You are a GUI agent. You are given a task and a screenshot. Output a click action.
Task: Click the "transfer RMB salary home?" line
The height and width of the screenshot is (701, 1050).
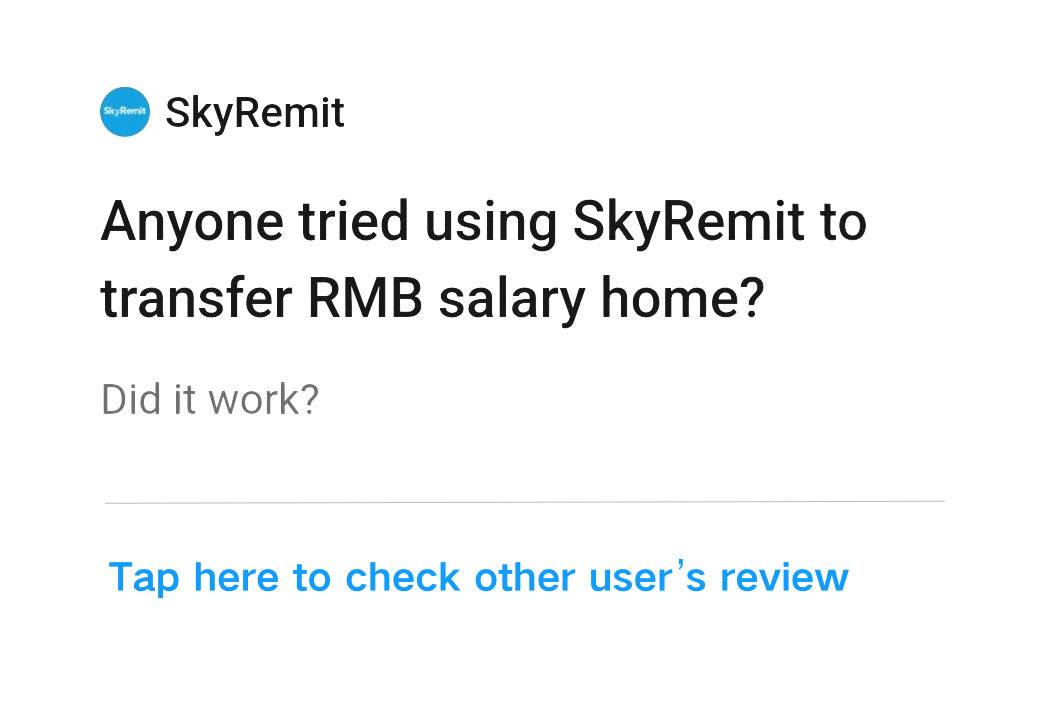pos(432,299)
